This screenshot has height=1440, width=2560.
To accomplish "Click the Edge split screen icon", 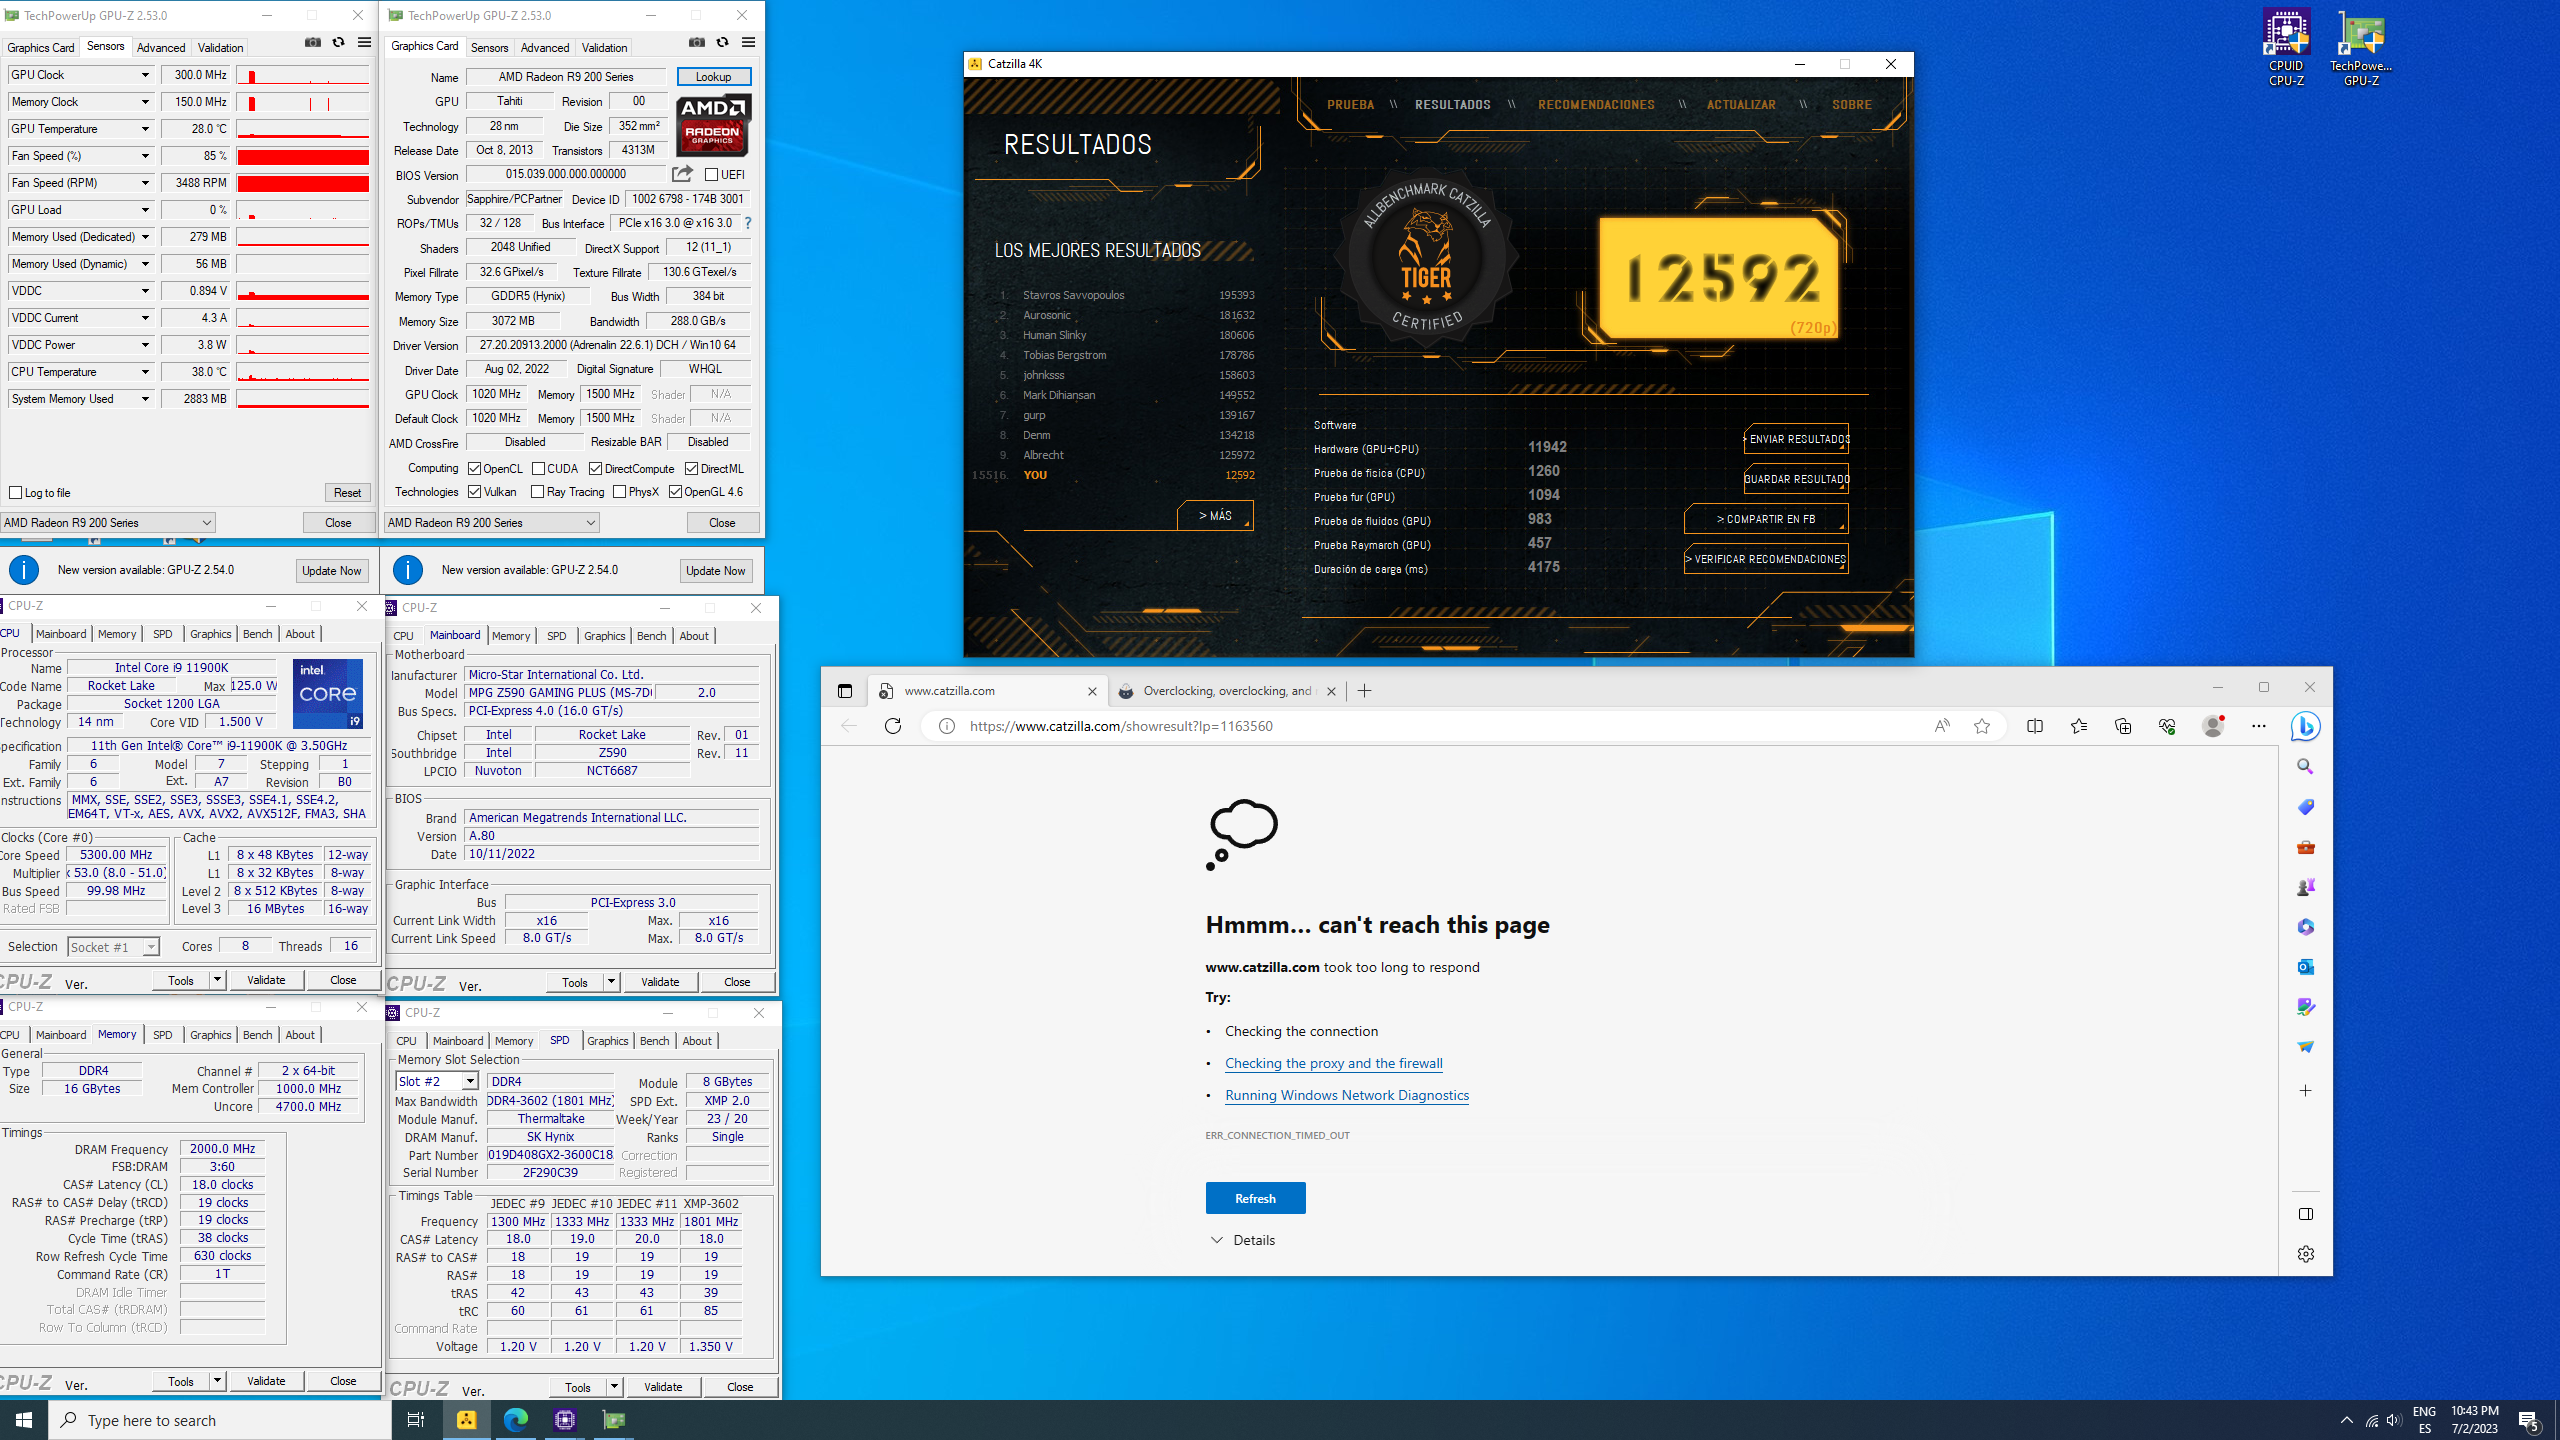I will [x=2035, y=726].
